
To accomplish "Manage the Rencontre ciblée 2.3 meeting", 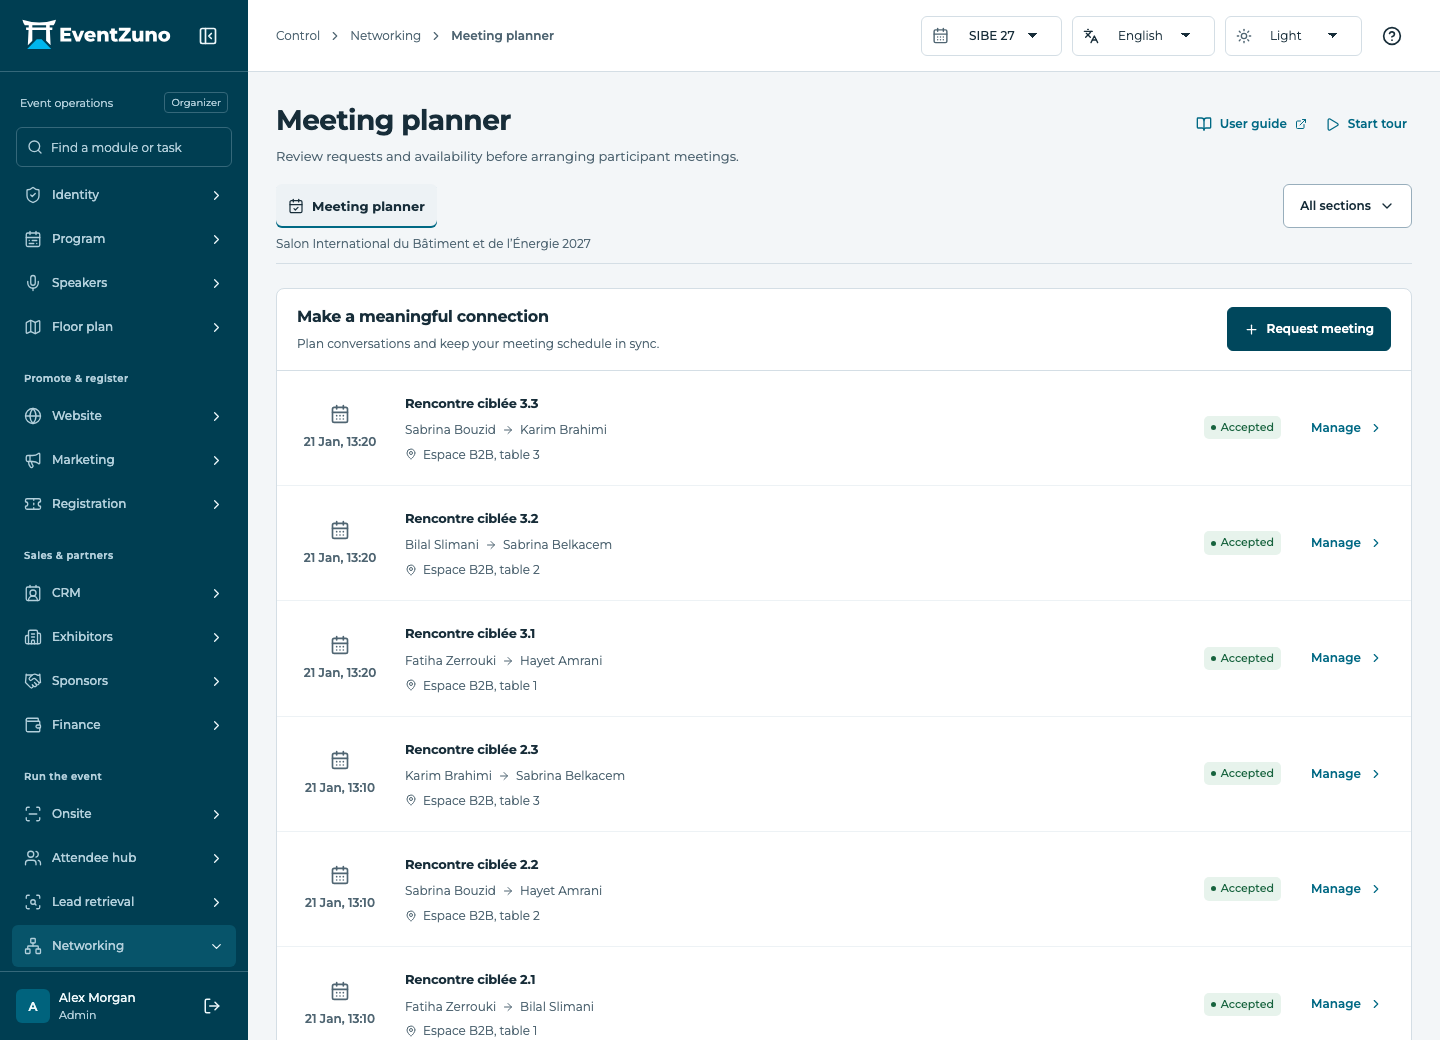I will (x=1346, y=774).
